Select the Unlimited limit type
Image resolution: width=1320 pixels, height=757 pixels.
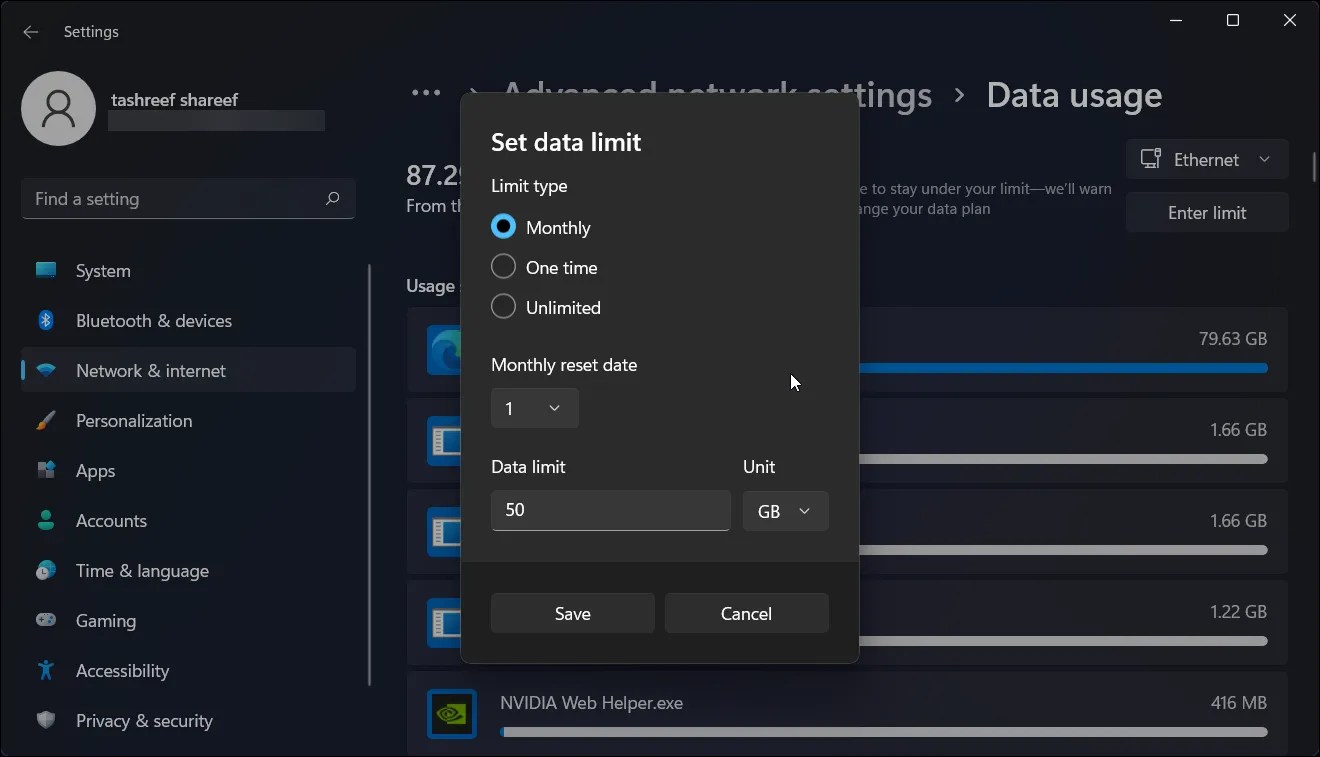click(x=503, y=306)
